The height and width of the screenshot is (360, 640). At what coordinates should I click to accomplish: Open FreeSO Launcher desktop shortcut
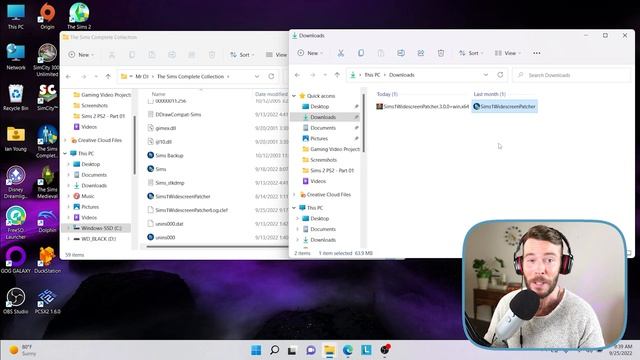coord(16,223)
